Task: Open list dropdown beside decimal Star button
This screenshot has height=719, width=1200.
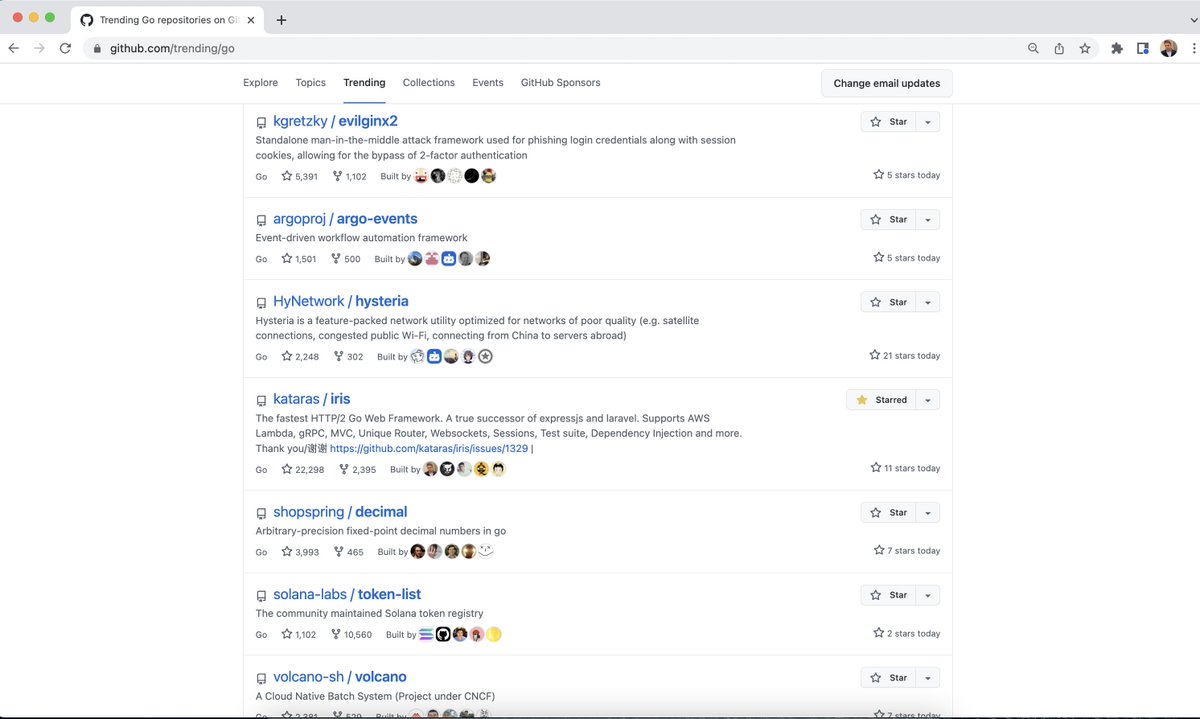Action: click(928, 513)
